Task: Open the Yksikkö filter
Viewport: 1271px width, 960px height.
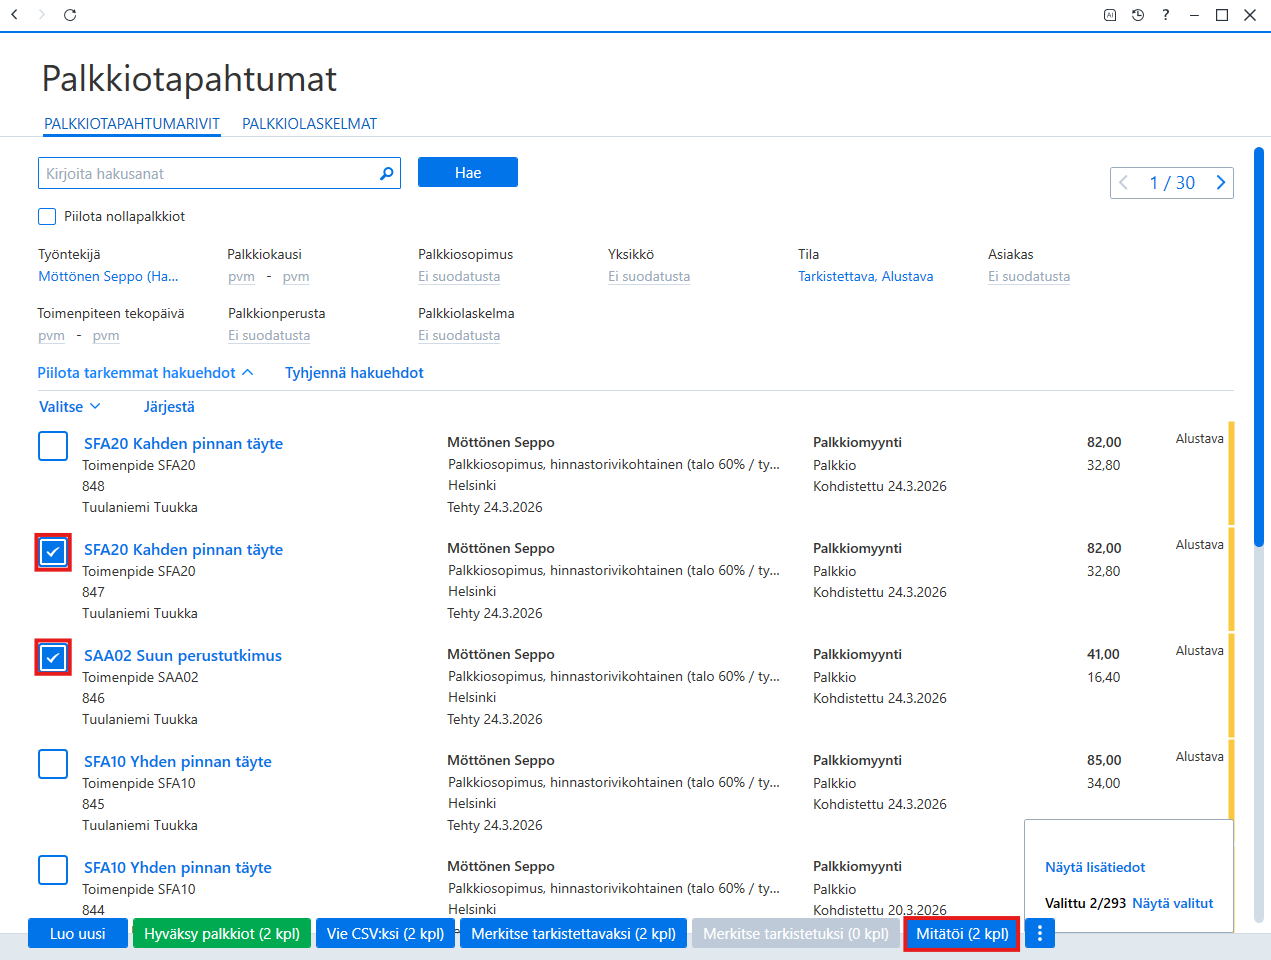Action: coord(649,277)
